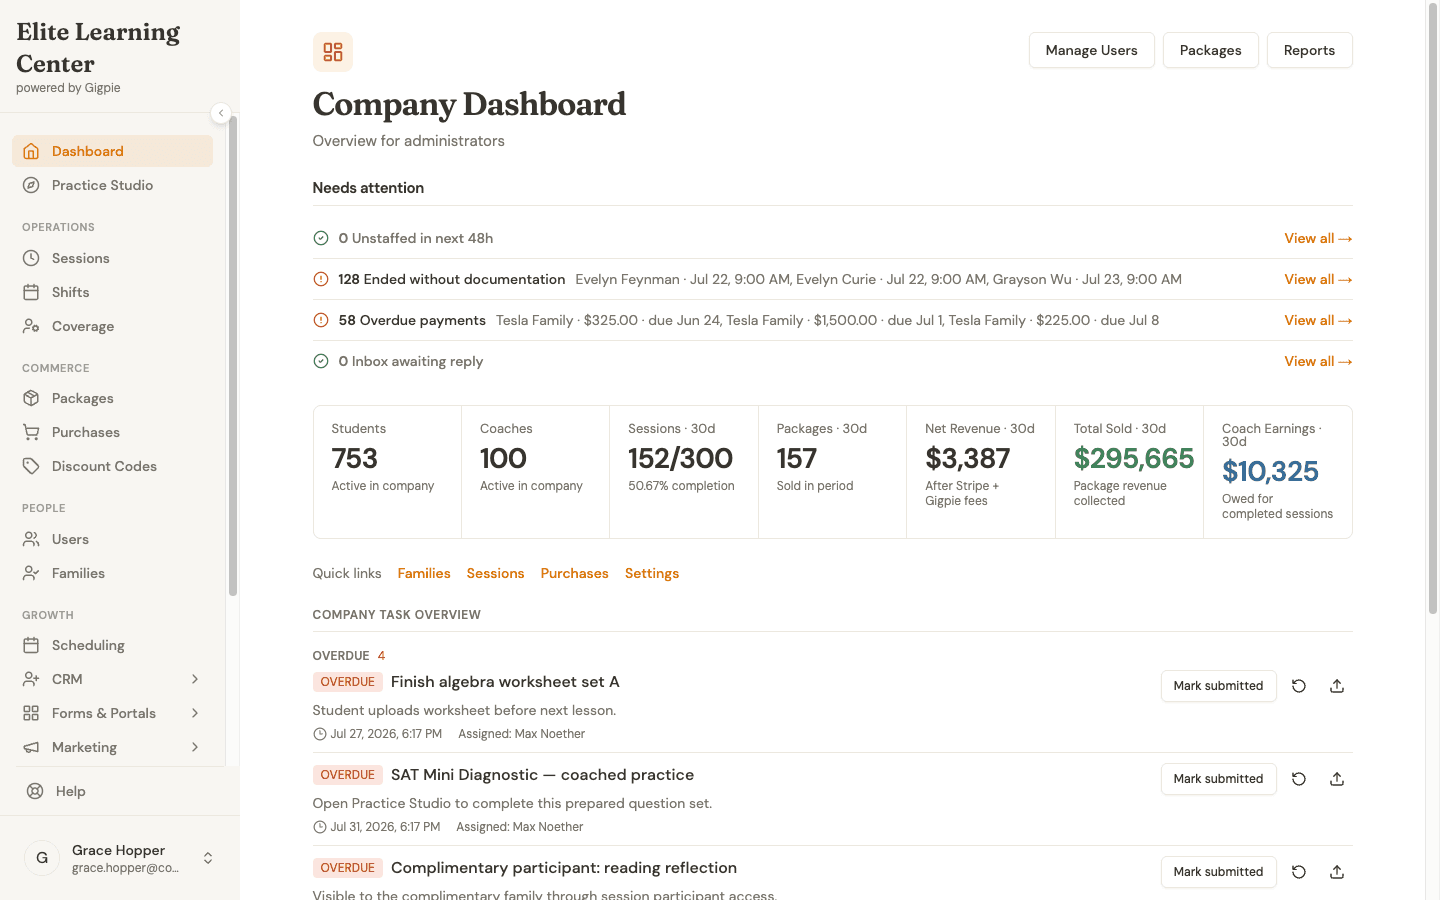Click the Manage Users button
1440x900 pixels.
(1091, 50)
